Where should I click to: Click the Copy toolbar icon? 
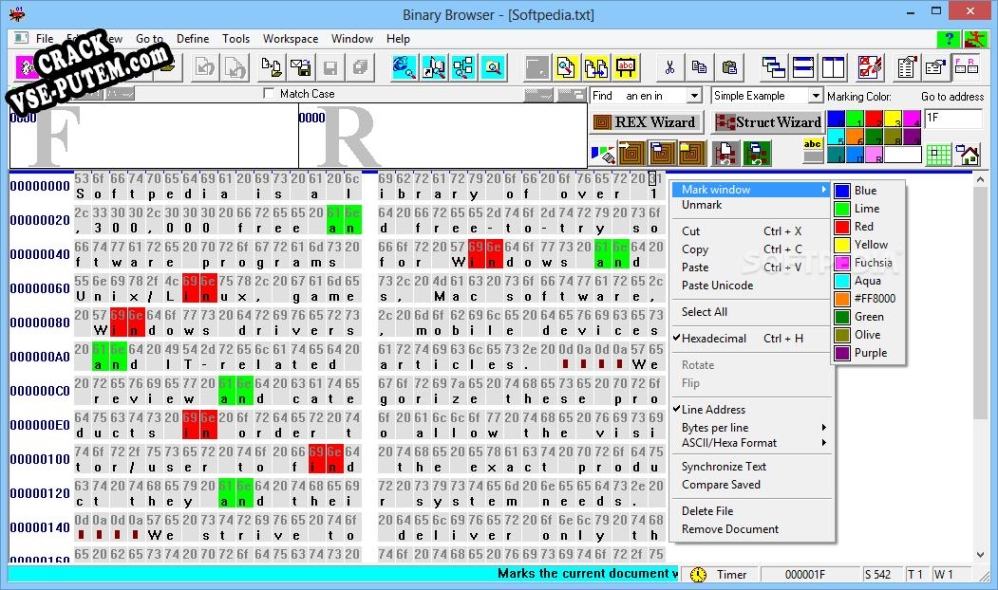click(x=702, y=67)
